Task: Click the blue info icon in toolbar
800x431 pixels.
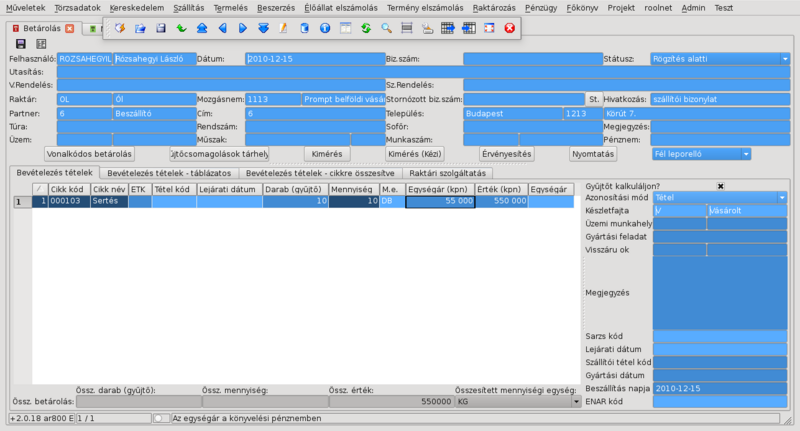Action: (325, 27)
